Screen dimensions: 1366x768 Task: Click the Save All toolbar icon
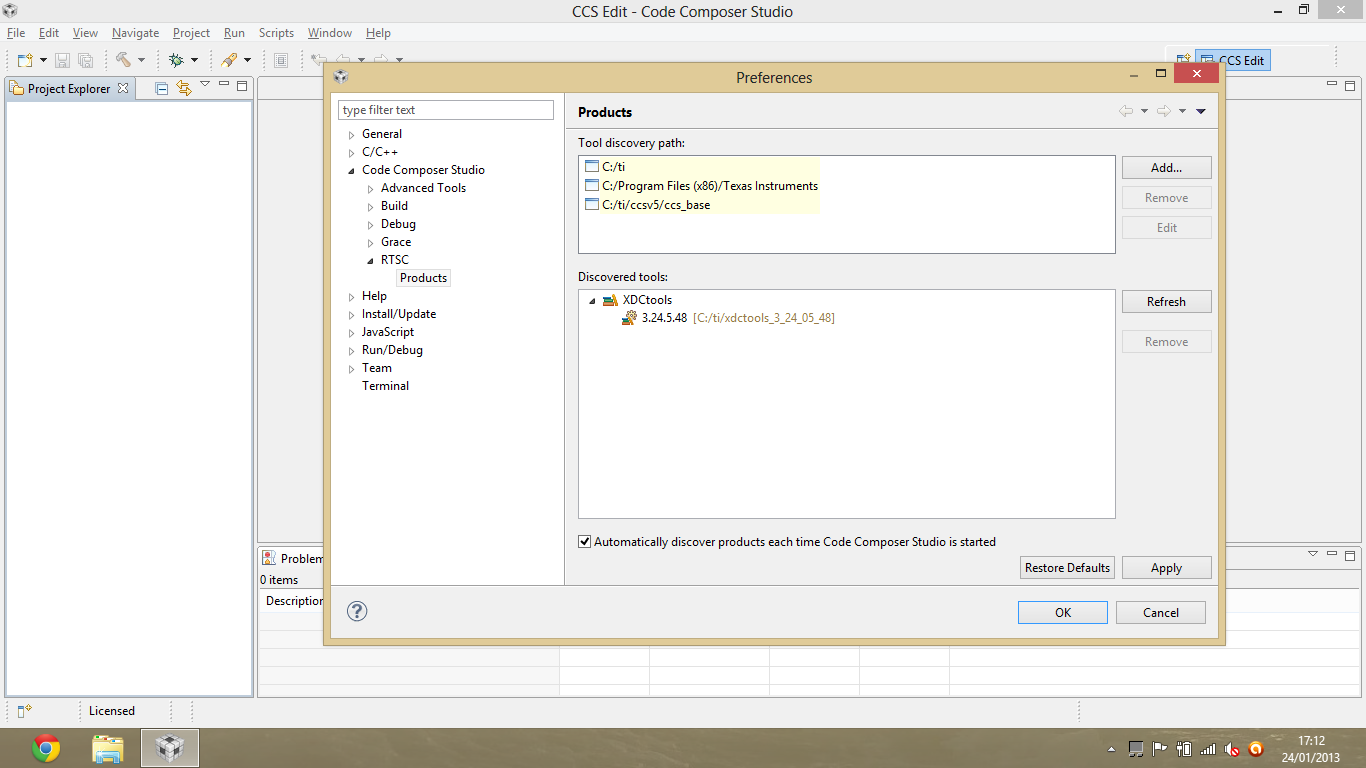click(85, 60)
